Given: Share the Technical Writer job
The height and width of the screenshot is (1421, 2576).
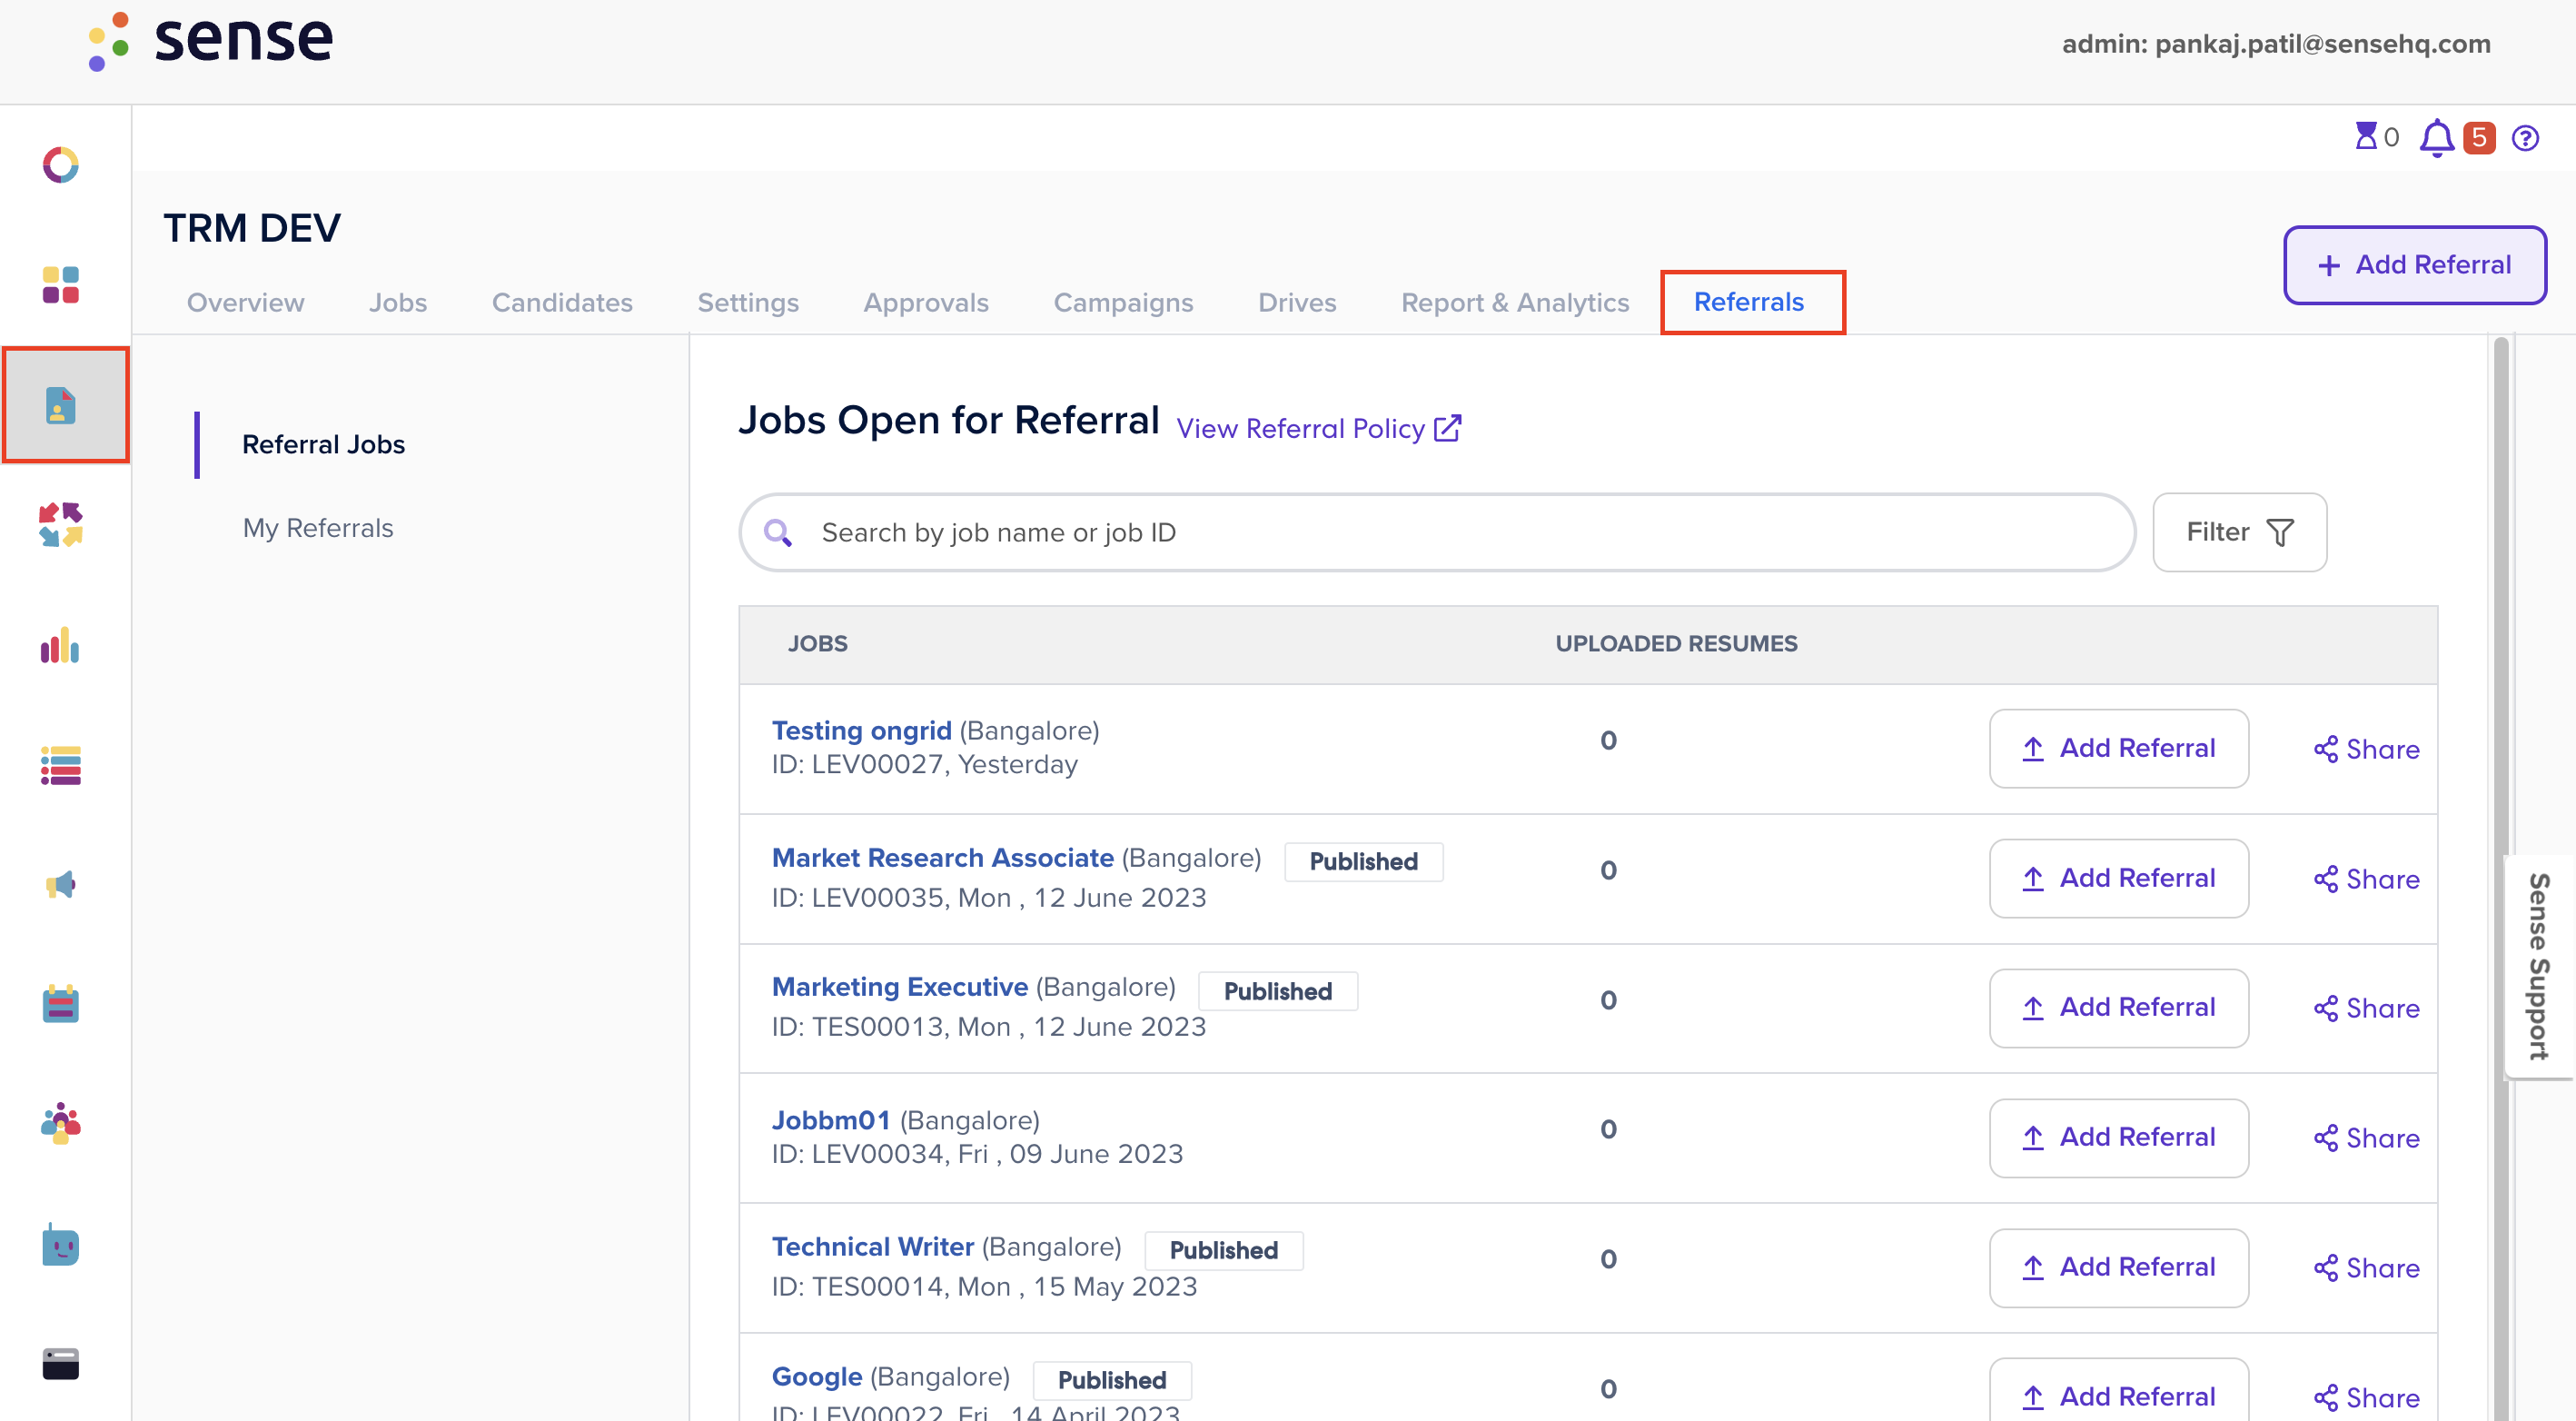Looking at the screenshot, I should [x=2366, y=1268].
